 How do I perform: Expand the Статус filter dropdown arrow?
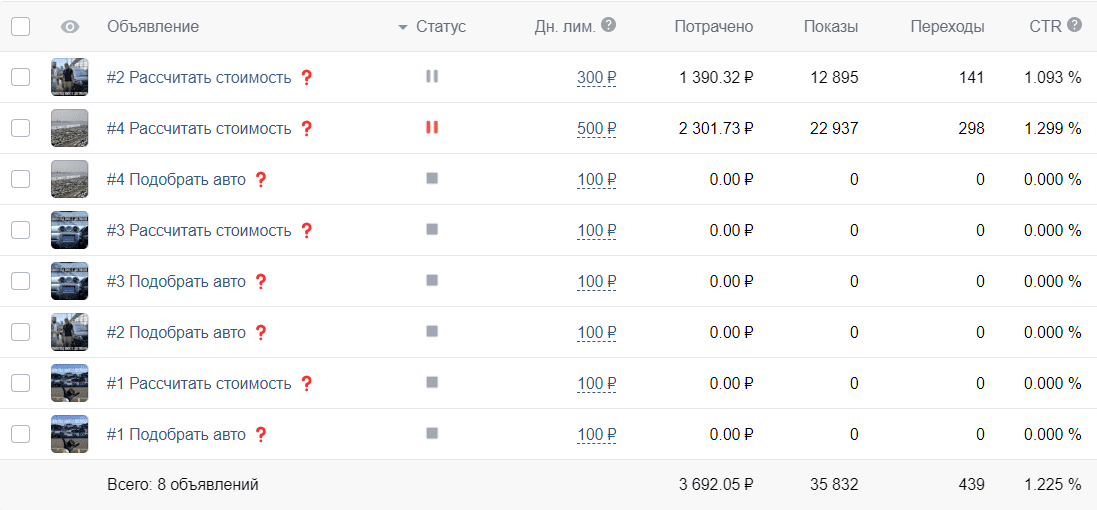tap(402, 27)
